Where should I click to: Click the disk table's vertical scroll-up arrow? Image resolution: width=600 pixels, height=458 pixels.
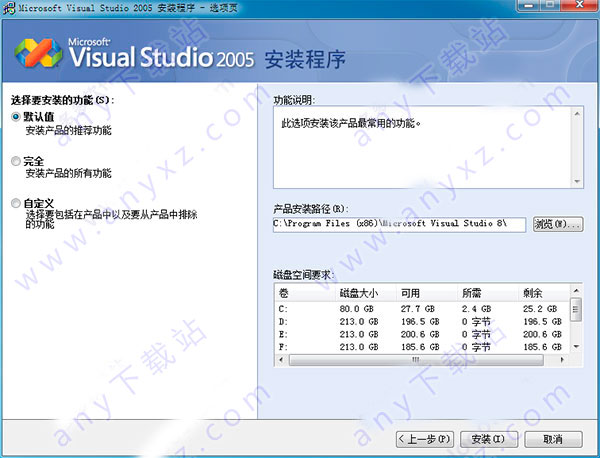point(576,291)
